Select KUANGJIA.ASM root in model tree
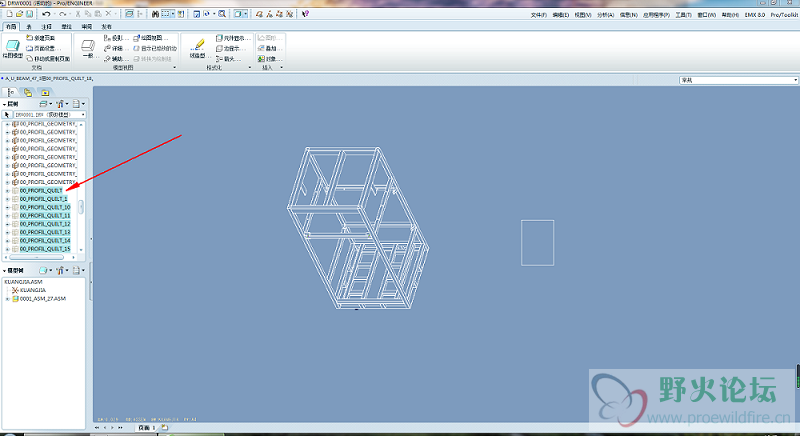The width and height of the screenshot is (800, 436). [23, 281]
